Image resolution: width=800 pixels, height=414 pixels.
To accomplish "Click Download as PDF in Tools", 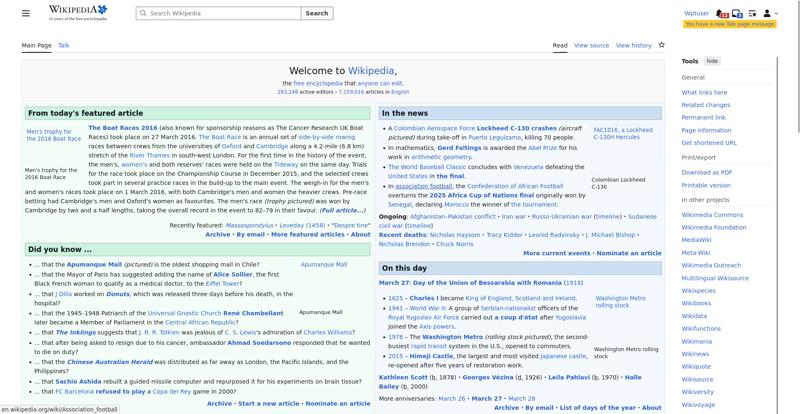I will click(x=706, y=172).
